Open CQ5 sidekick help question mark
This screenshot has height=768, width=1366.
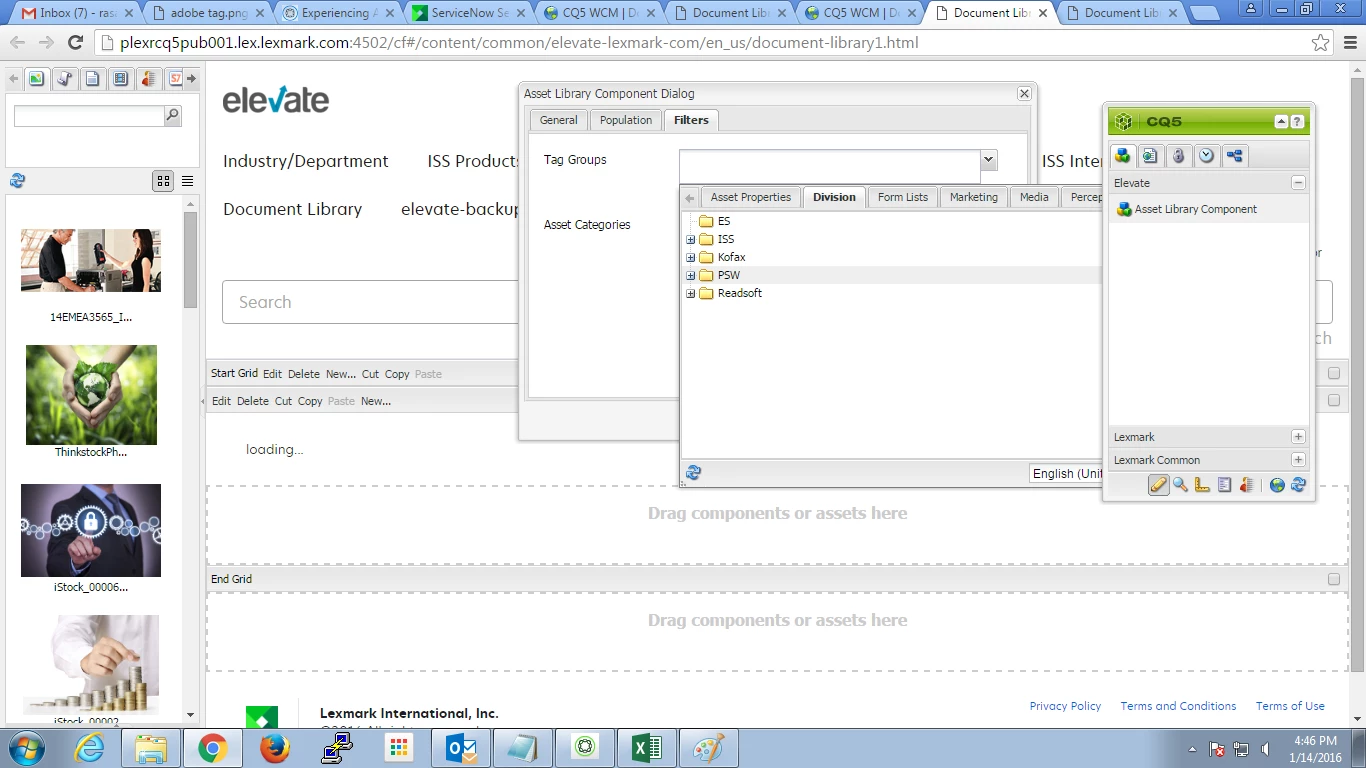pyautogui.click(x=1297, y=122)
